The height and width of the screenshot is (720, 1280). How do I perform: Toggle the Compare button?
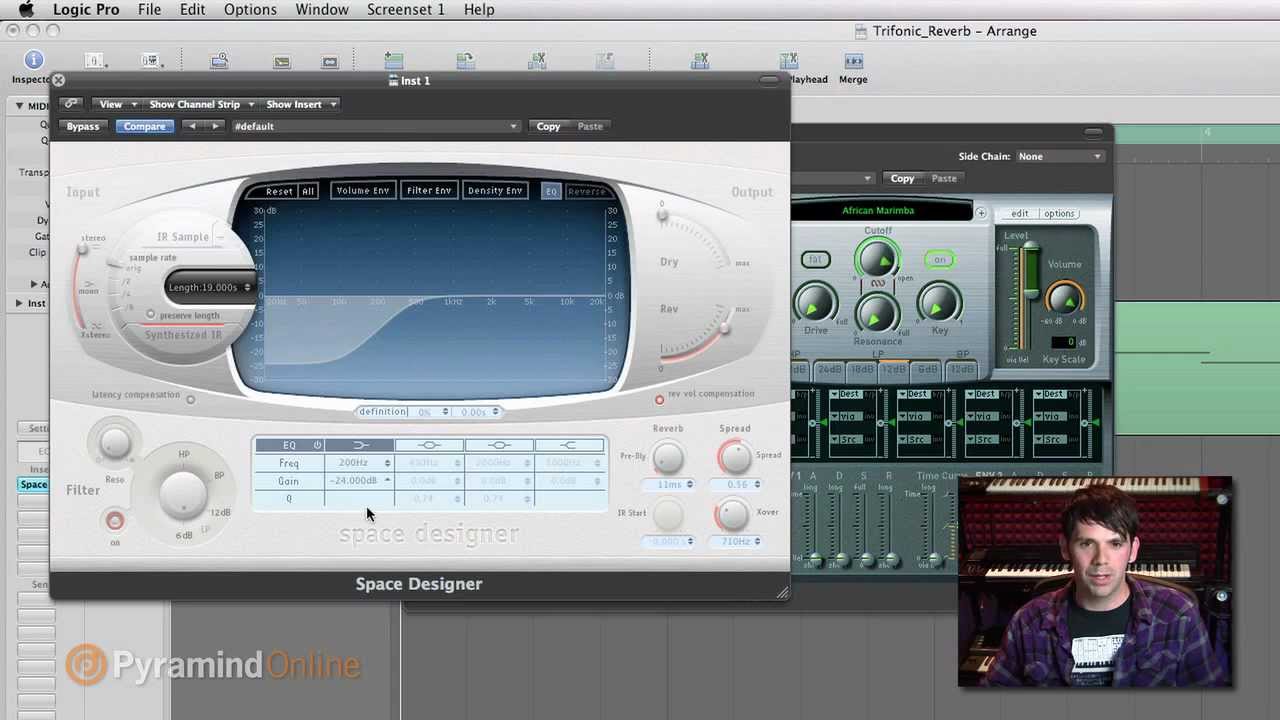[x=144, y=126]
